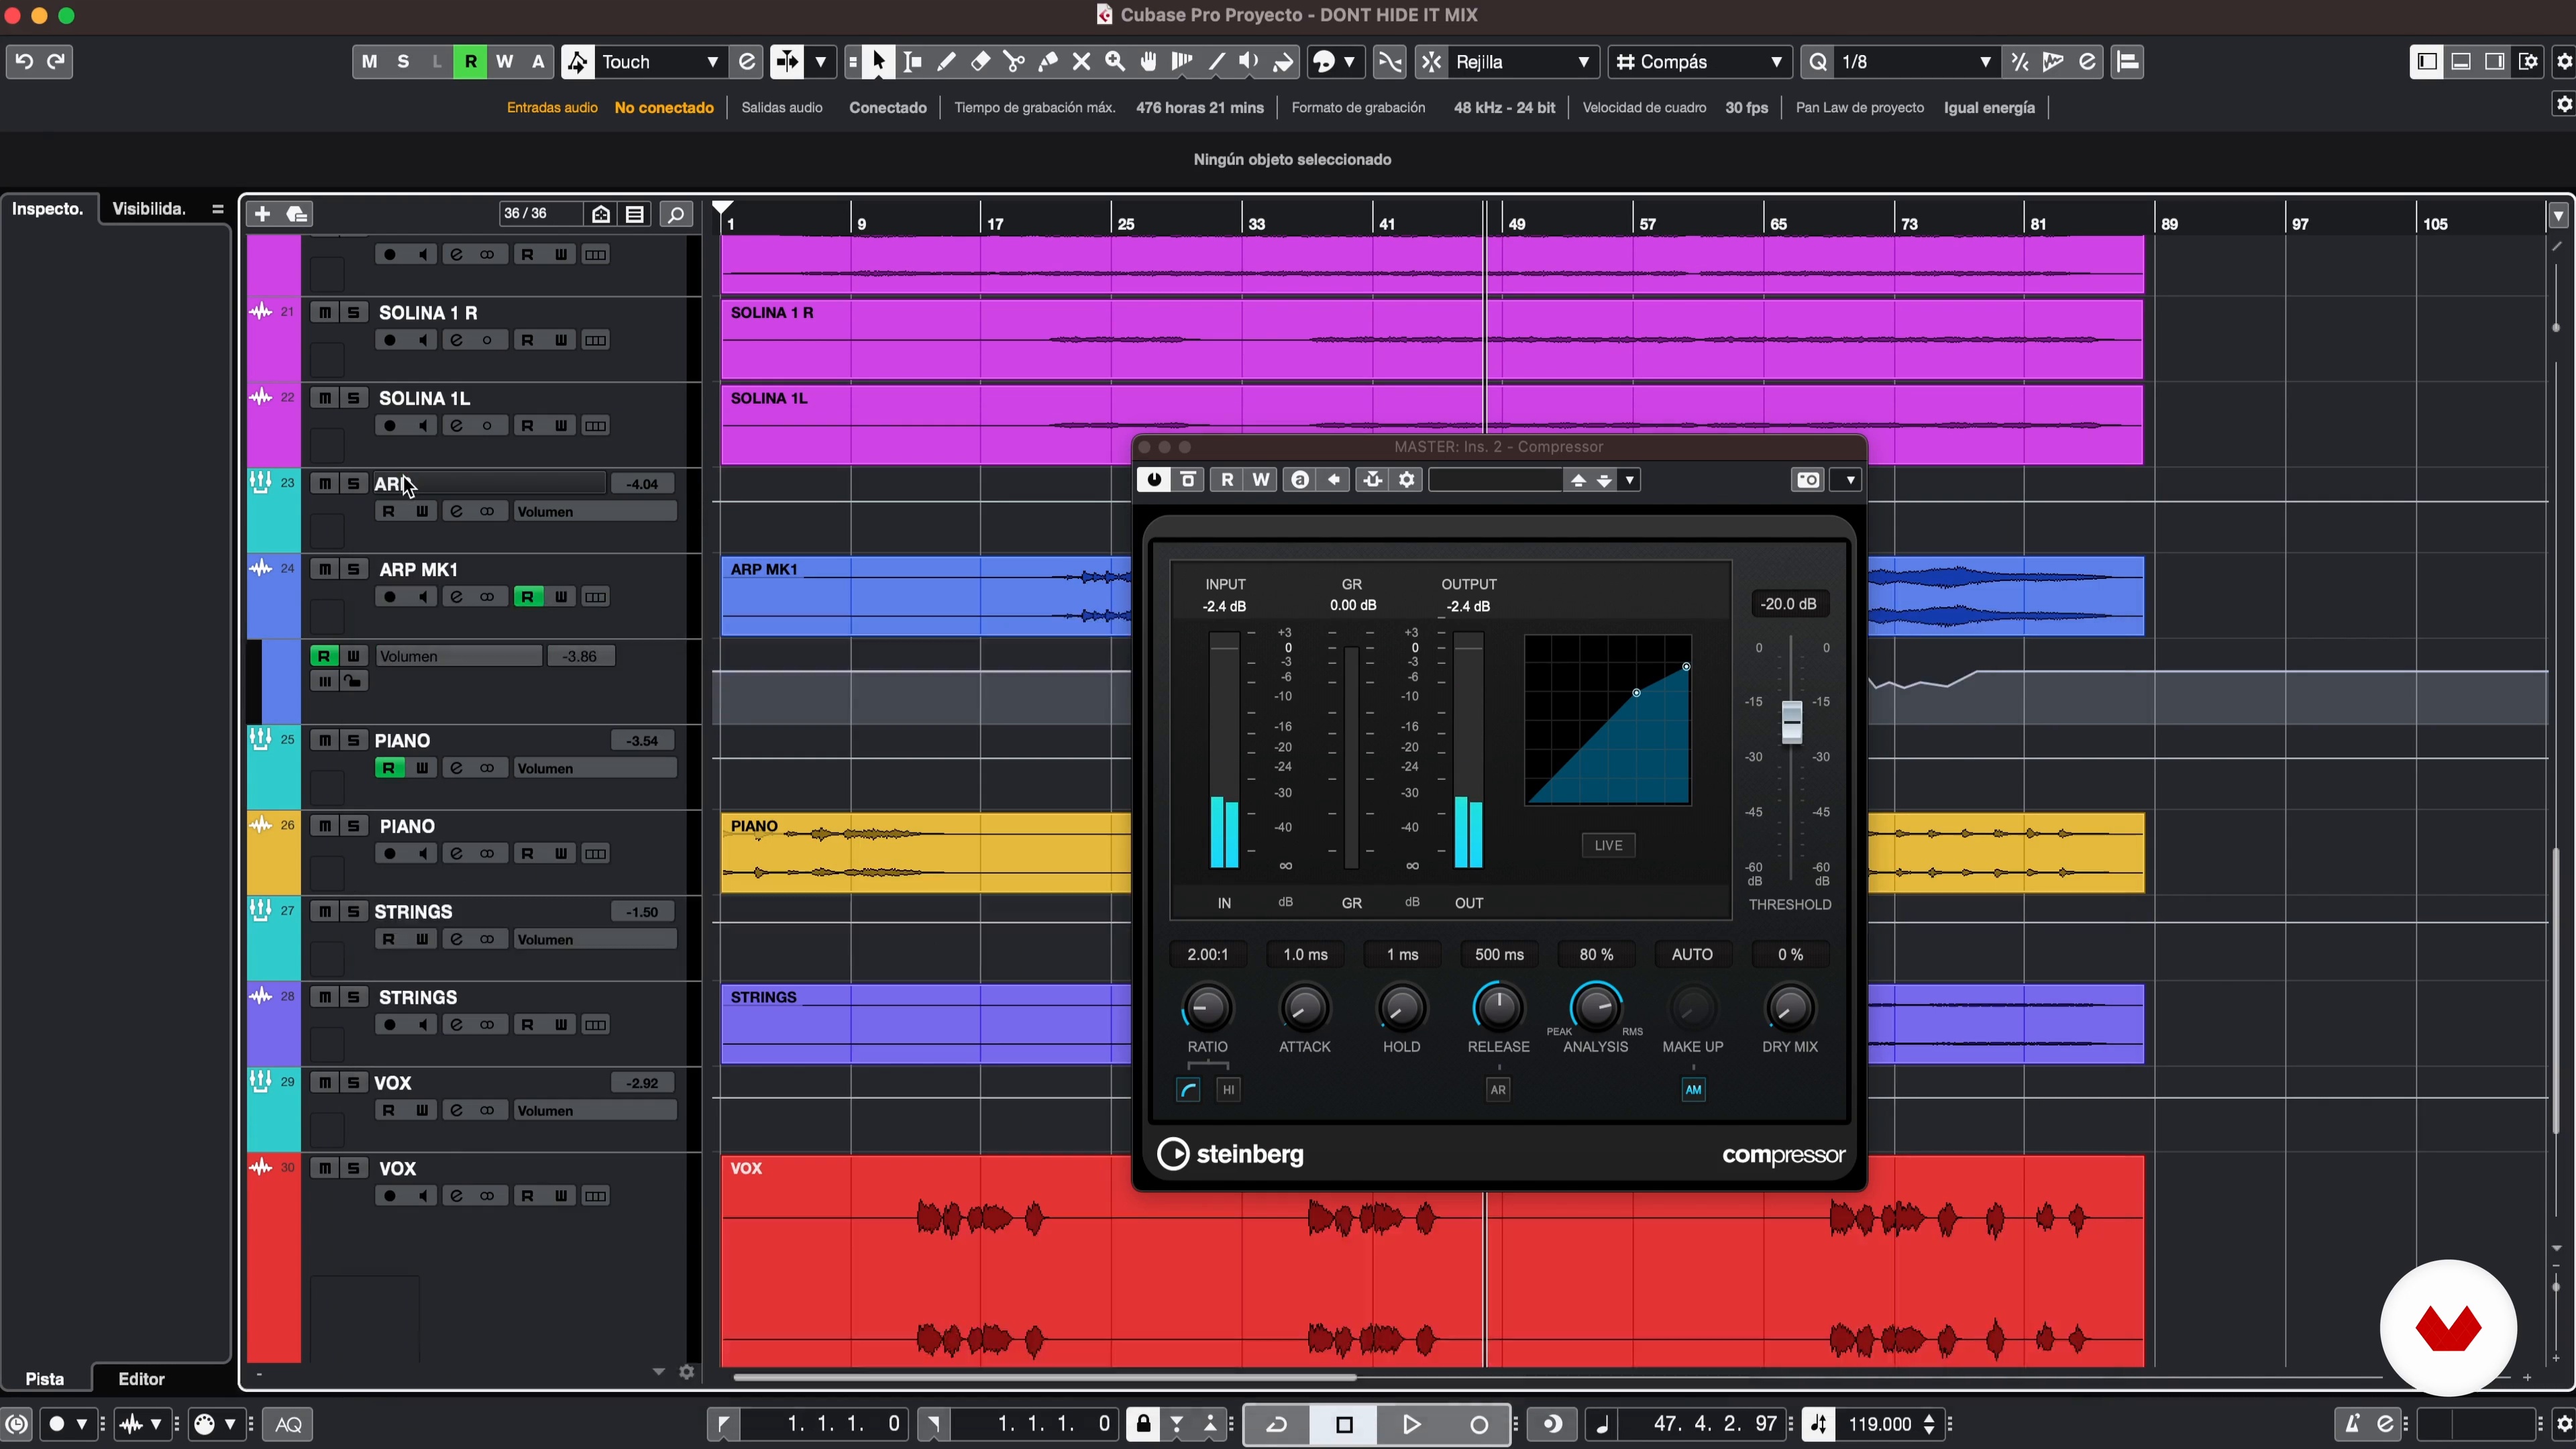Open the track search magnifier
2576x1449 pixels.
pyautogui.click(x=676, y=214)
